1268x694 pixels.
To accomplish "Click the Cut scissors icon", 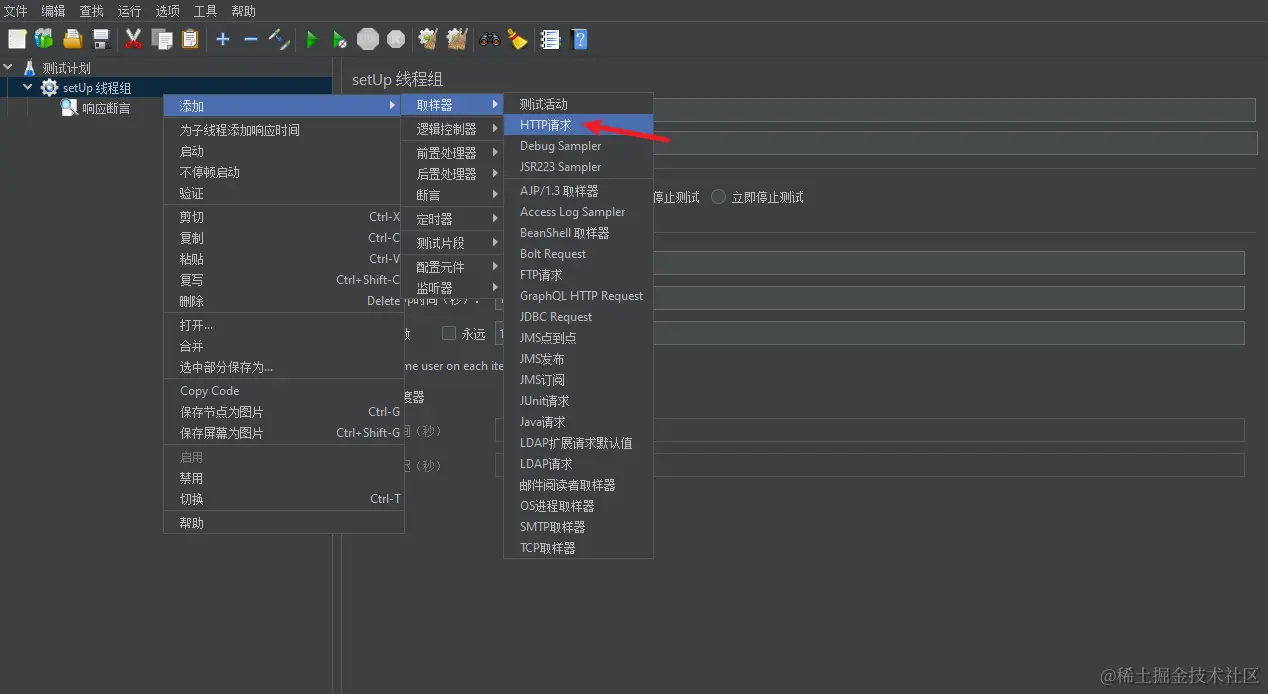I will coord(133,39).
